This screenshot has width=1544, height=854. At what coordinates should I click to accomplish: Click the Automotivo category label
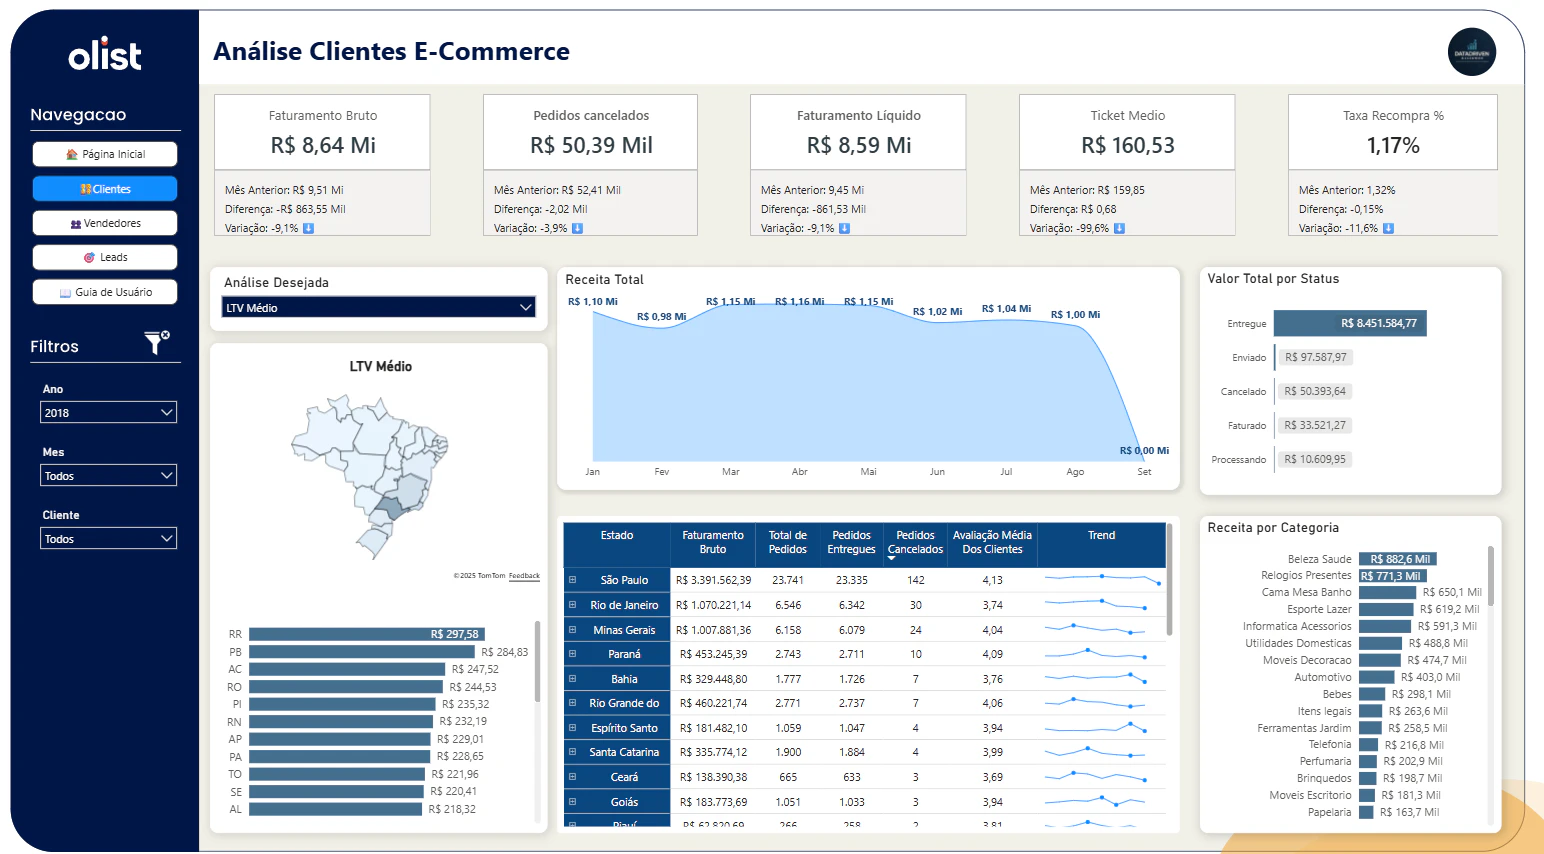point(1322,677)
